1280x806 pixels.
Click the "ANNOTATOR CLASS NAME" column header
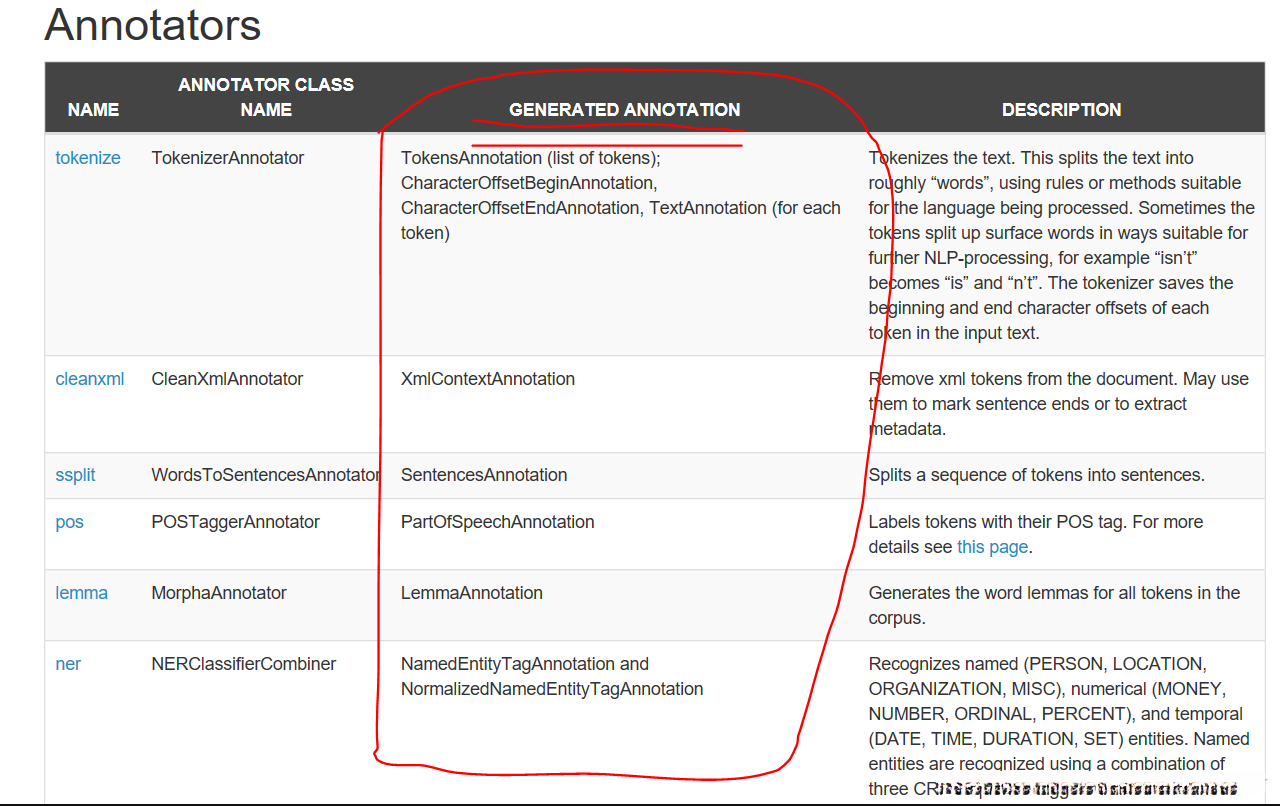tap(266, 97)
